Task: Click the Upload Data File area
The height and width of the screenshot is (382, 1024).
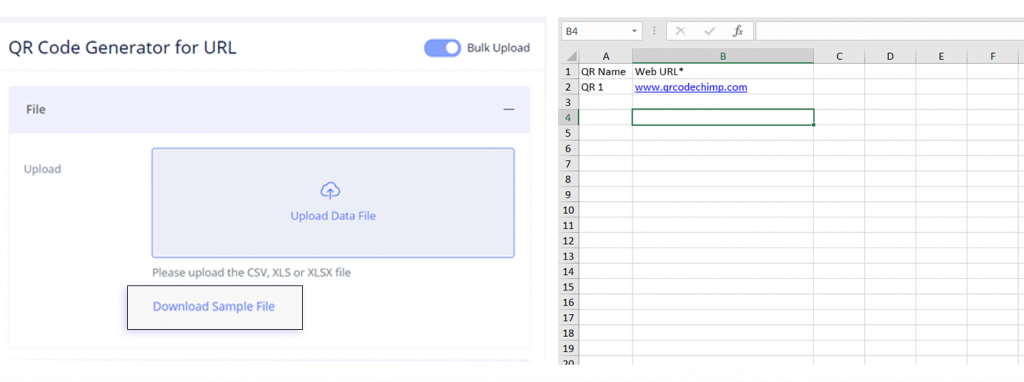Action: (333, 203)
